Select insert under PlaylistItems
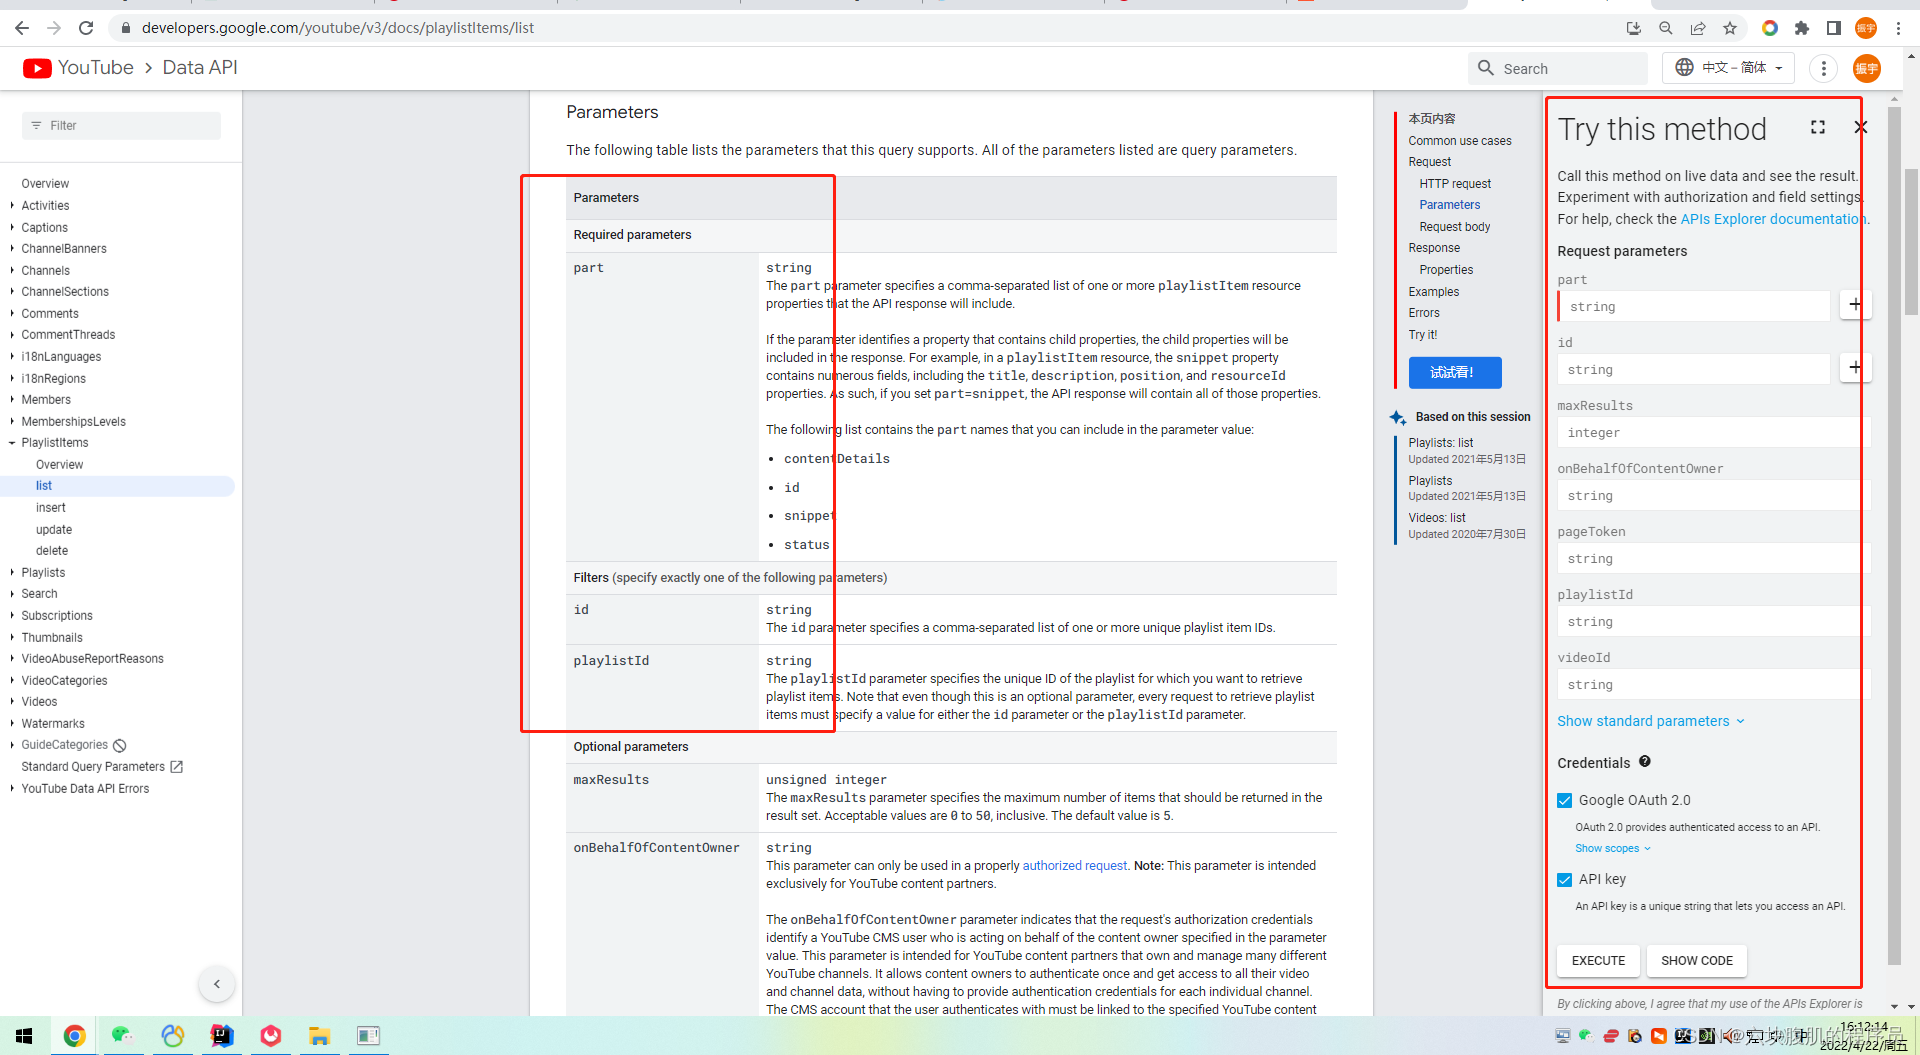The height and width of the screenshot is (1055, 1920). pos(51,508)
